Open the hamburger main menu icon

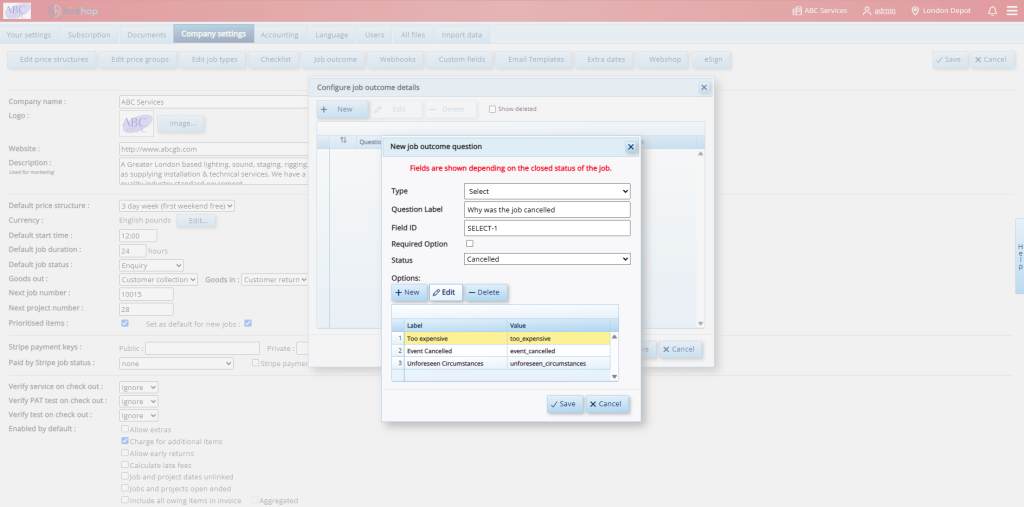[x=1012, y=10]
